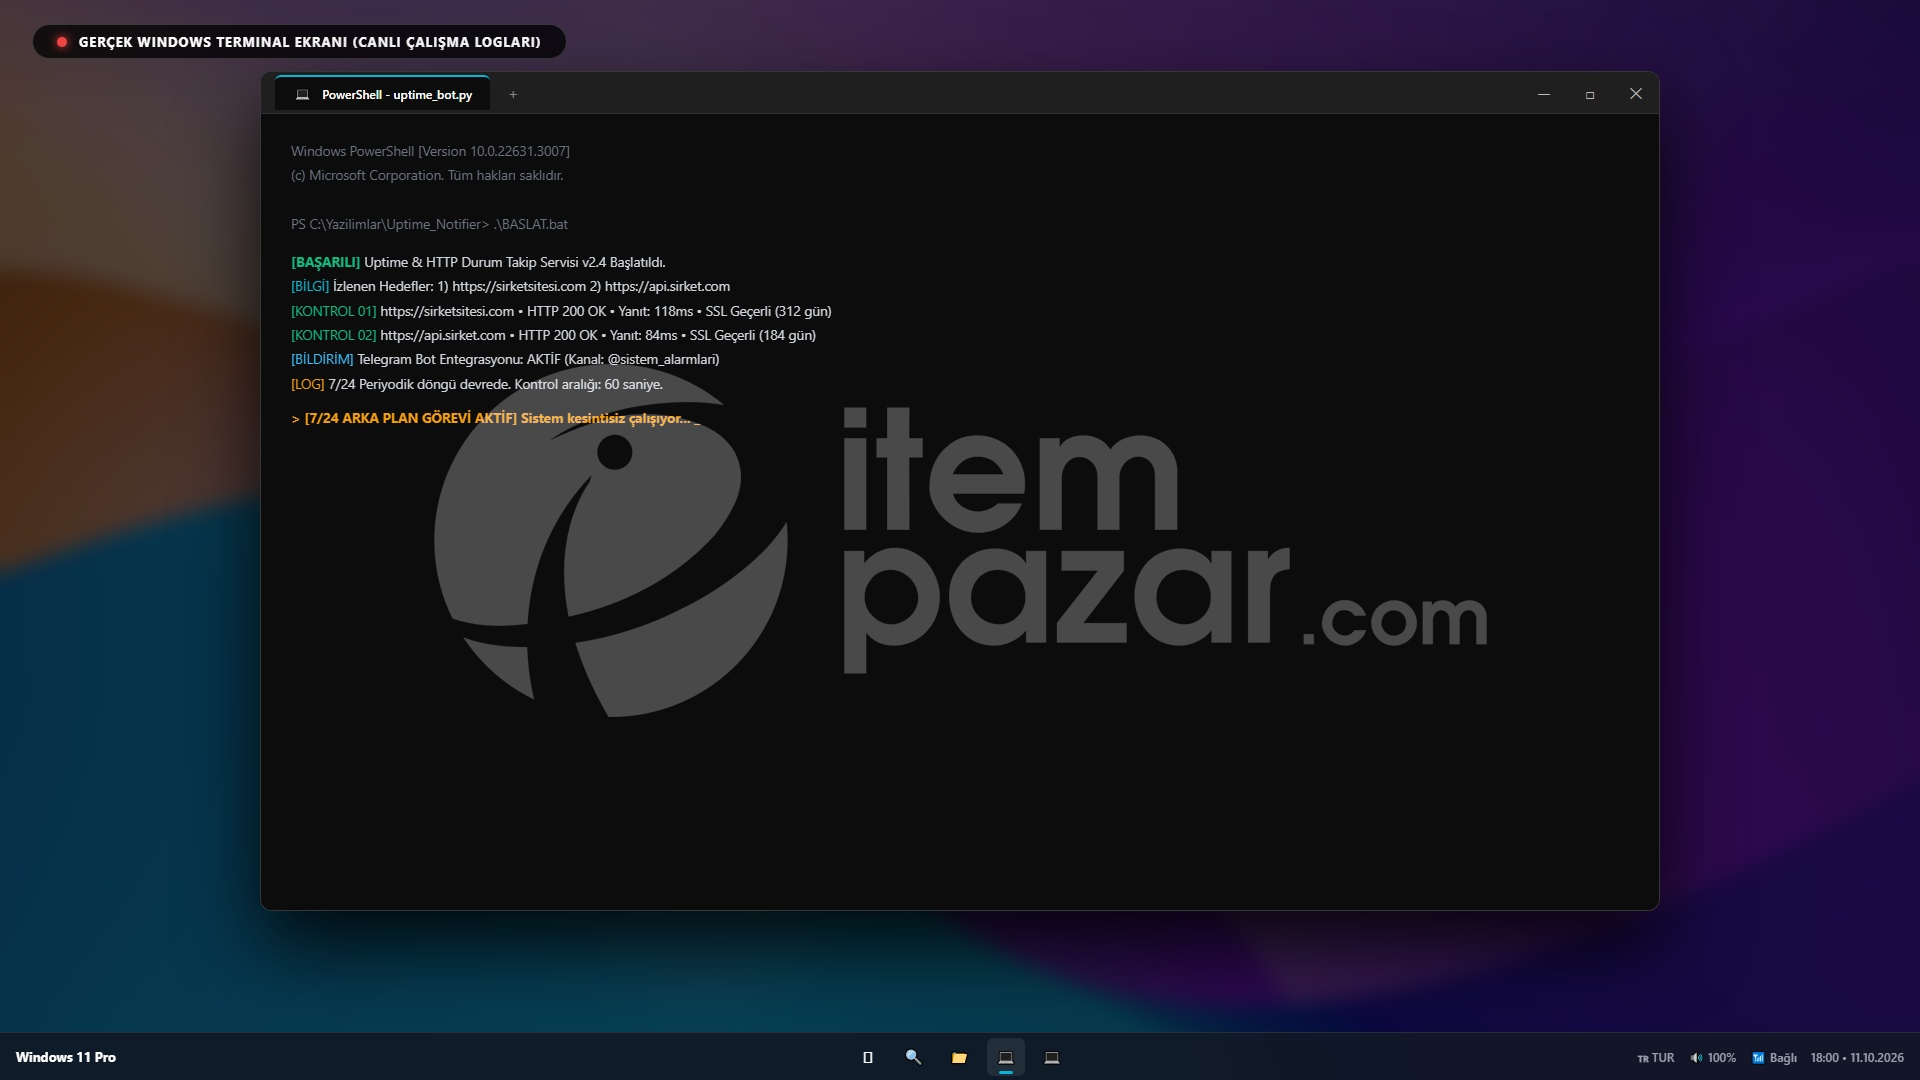Image resolution: width=1920 pixels, height=1080 pixels.
Task: Click the Microsoft Corporation copyright line
Action: (x=427, y=175)
